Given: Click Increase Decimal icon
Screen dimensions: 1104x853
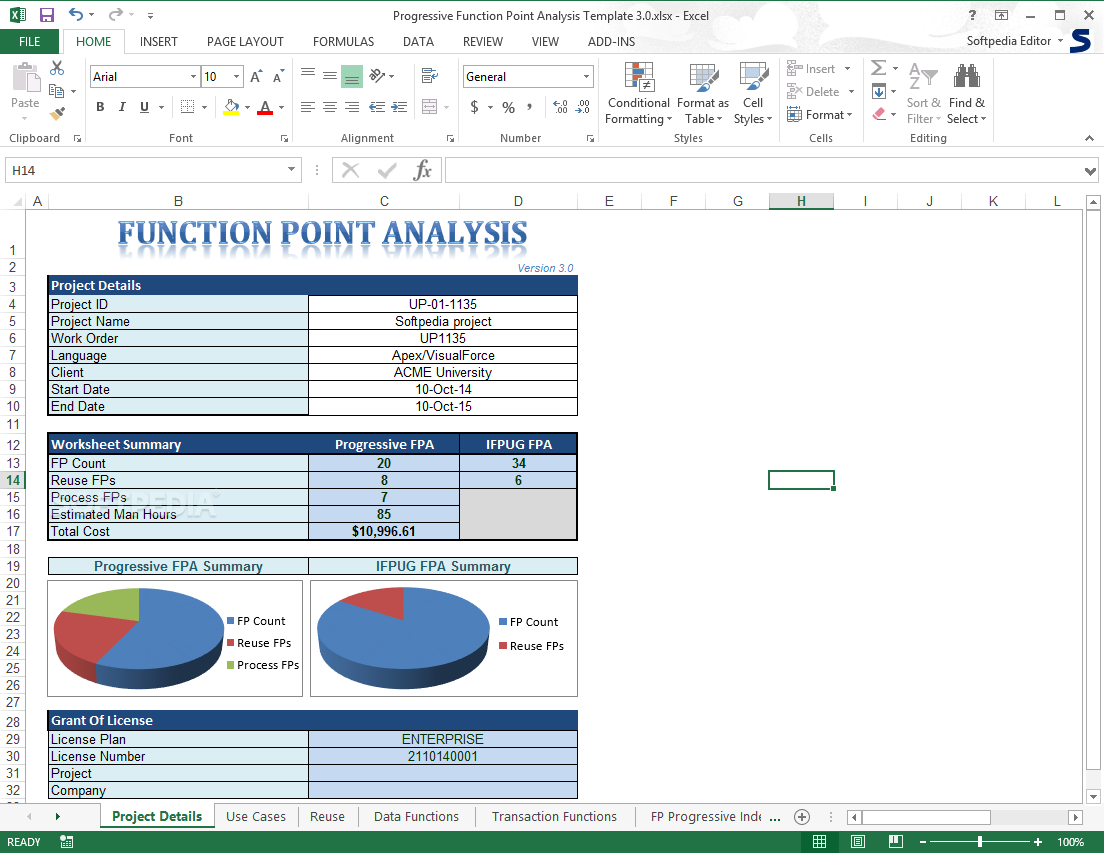Looking at the screenshot, I should [x=560, y=107].
